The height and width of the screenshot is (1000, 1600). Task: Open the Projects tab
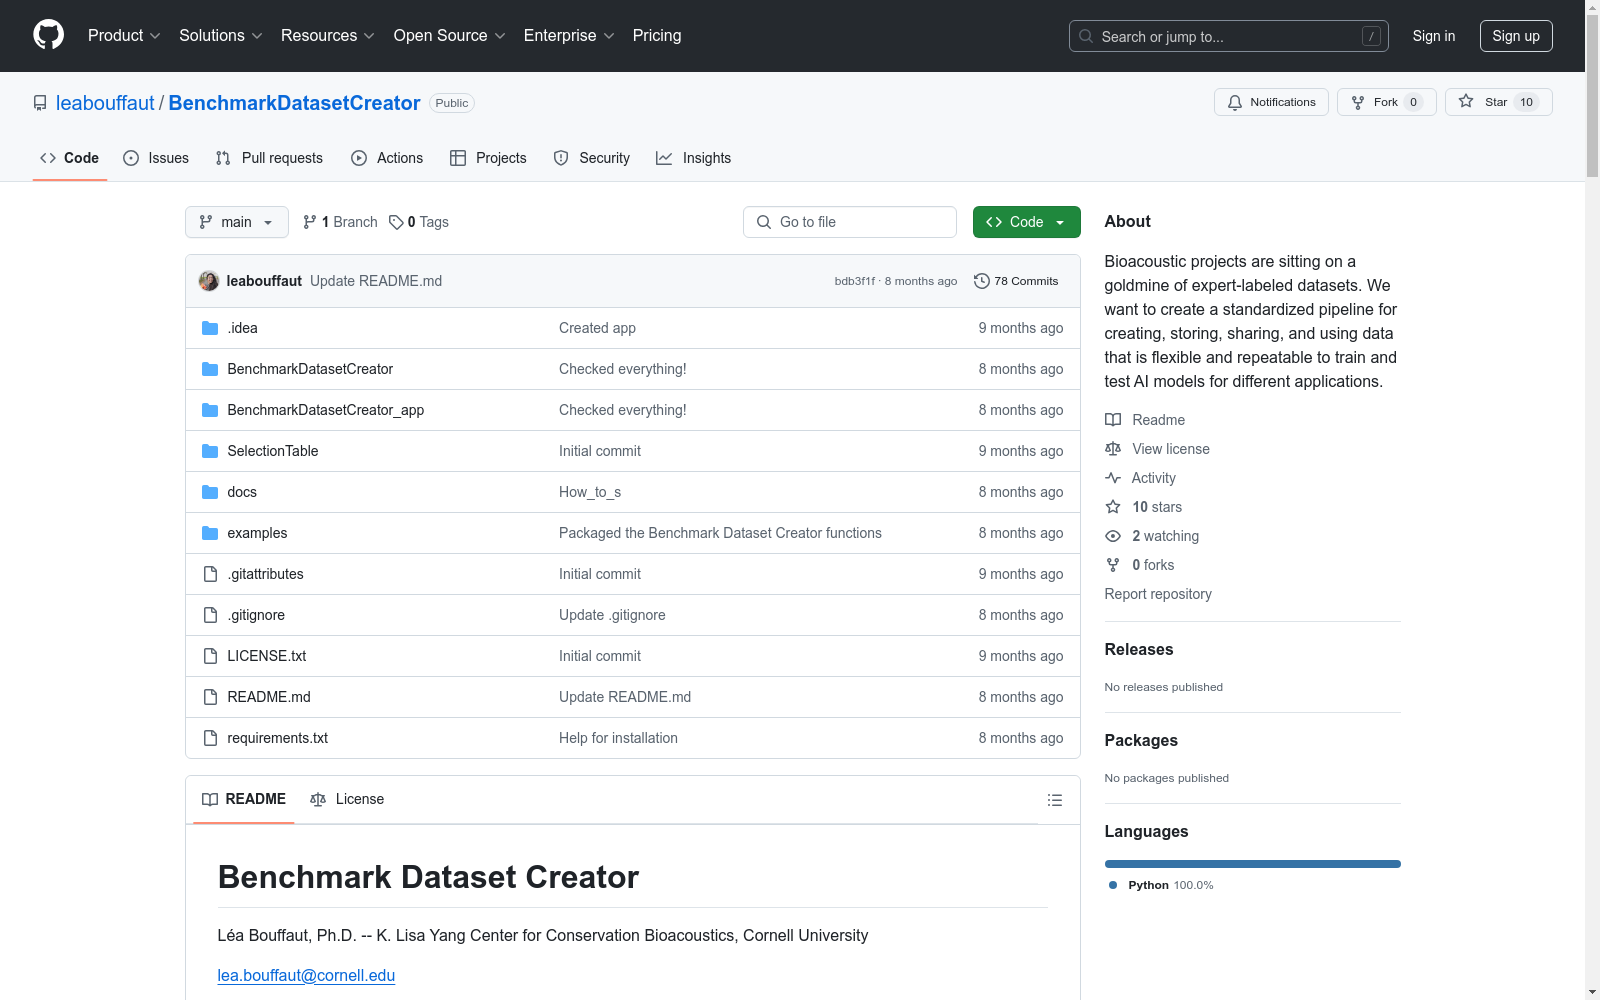pos(488,158)
